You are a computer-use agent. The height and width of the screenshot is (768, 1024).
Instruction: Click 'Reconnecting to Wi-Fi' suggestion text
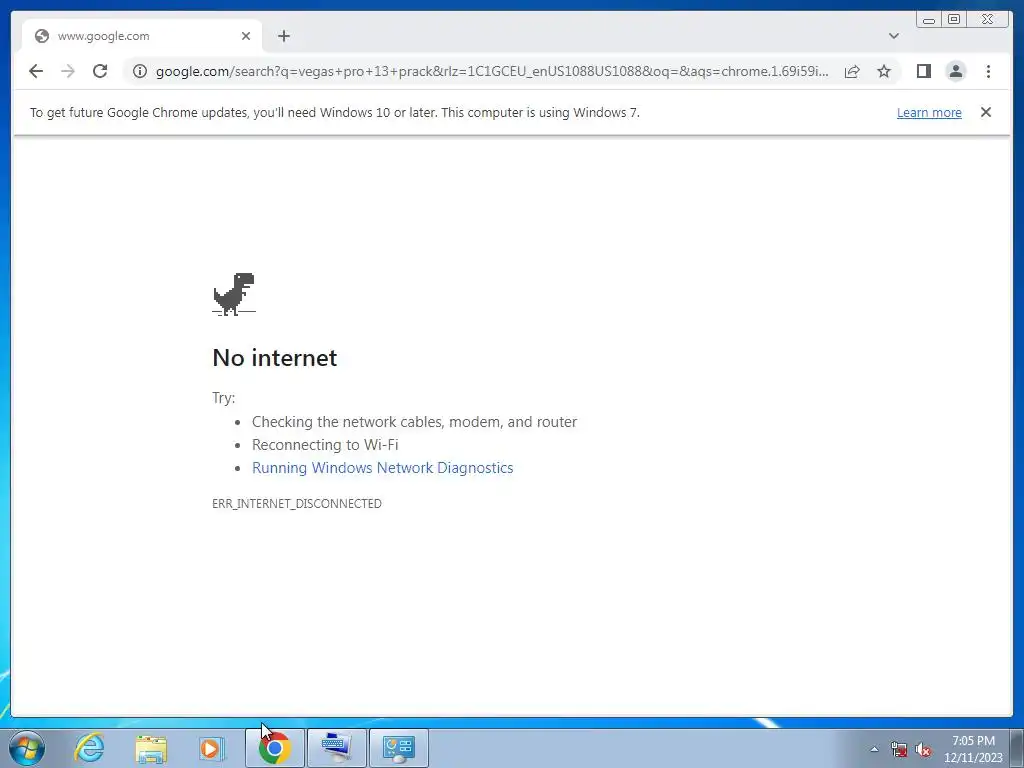pos(325,445)
